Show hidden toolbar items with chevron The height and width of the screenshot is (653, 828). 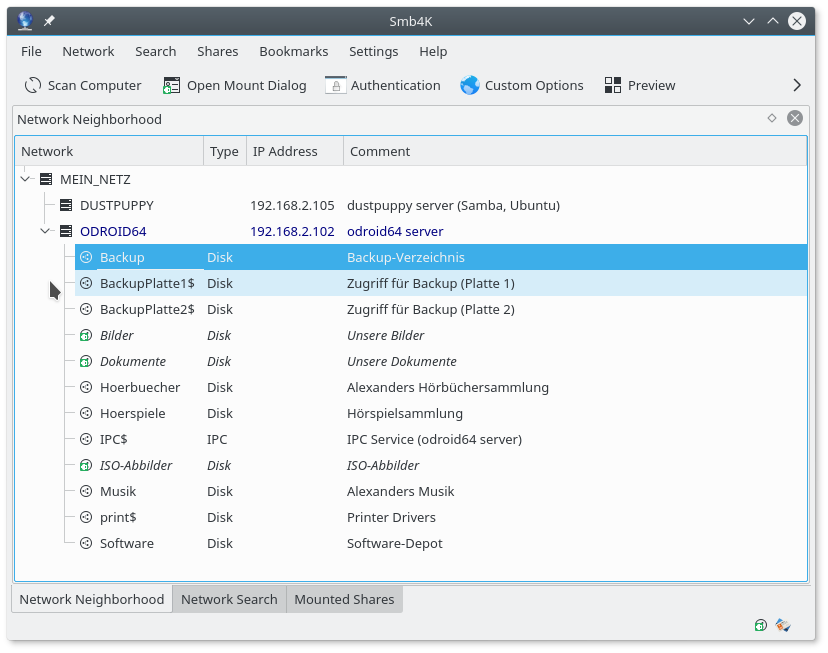pos(797,86)
